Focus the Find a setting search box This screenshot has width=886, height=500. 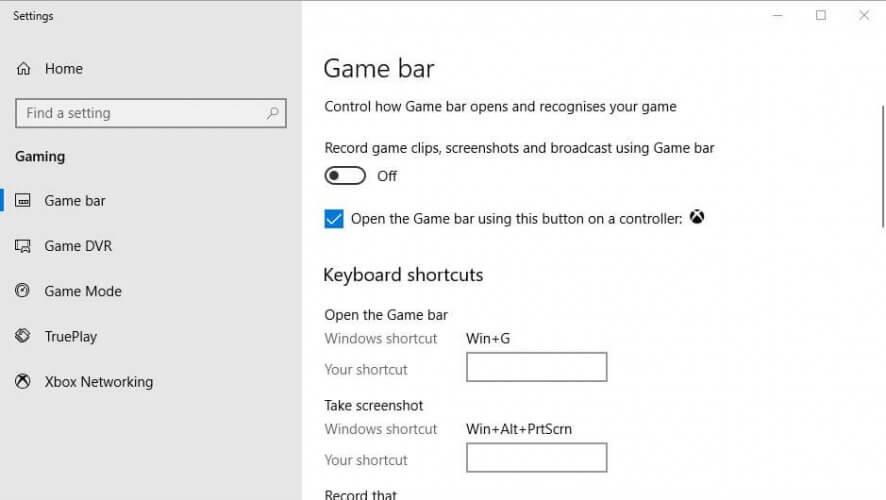click(151, 113)
